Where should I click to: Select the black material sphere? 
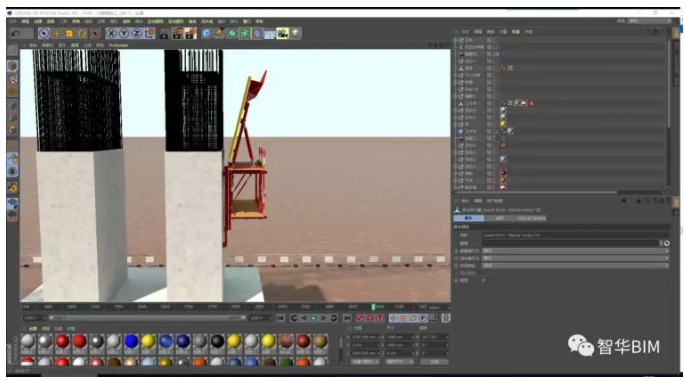[x=217, y=341]
